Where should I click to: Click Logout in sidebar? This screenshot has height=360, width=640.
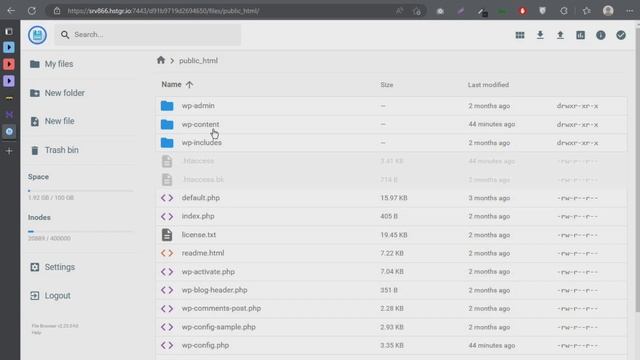(x=50, y=296)
